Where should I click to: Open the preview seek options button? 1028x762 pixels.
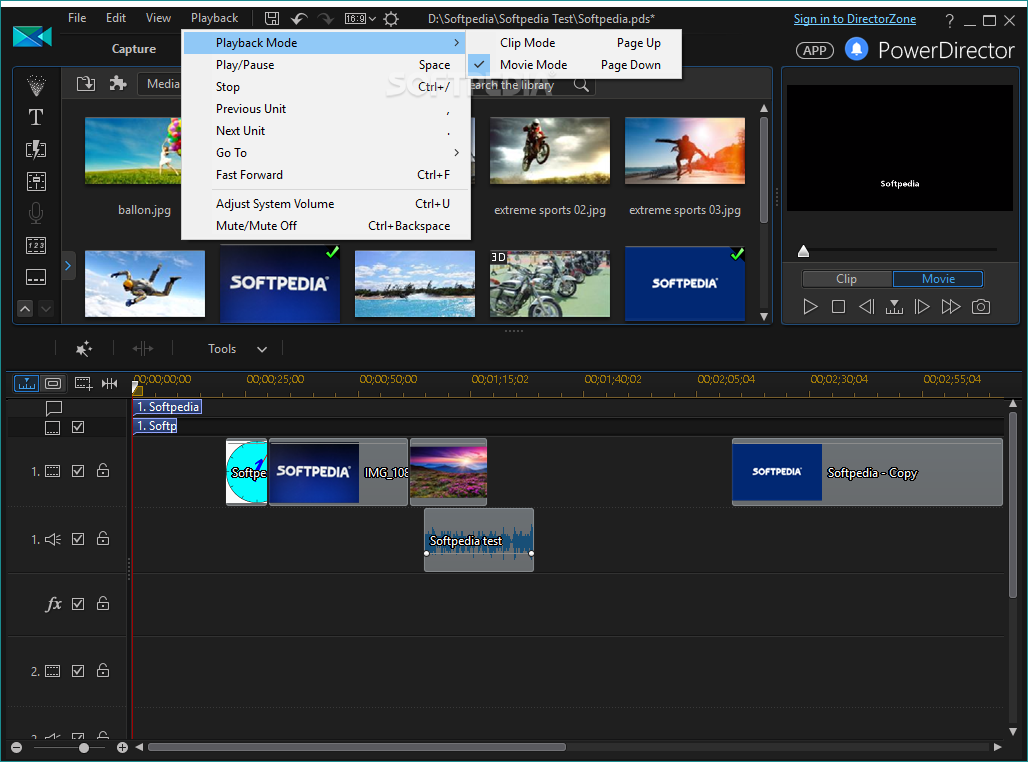[x=894, y=306]
